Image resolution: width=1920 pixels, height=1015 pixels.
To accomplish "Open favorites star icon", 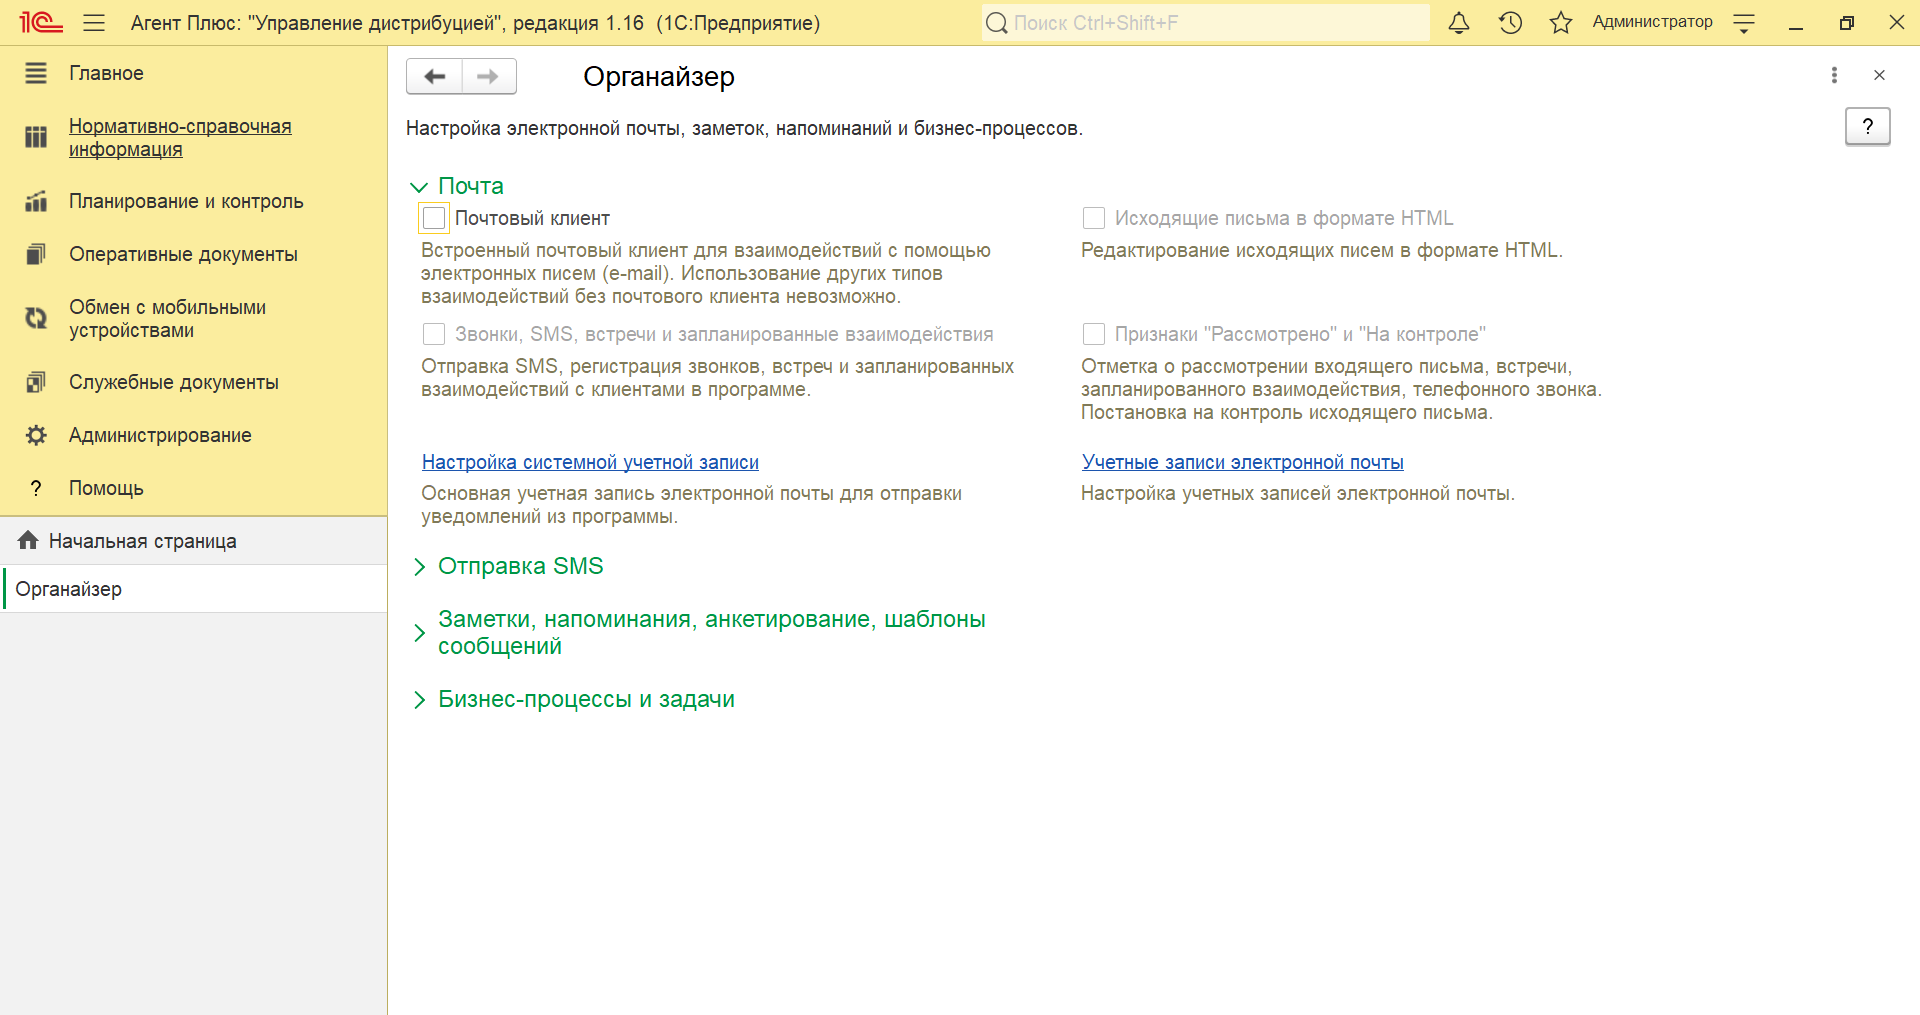I will 1561,22.
